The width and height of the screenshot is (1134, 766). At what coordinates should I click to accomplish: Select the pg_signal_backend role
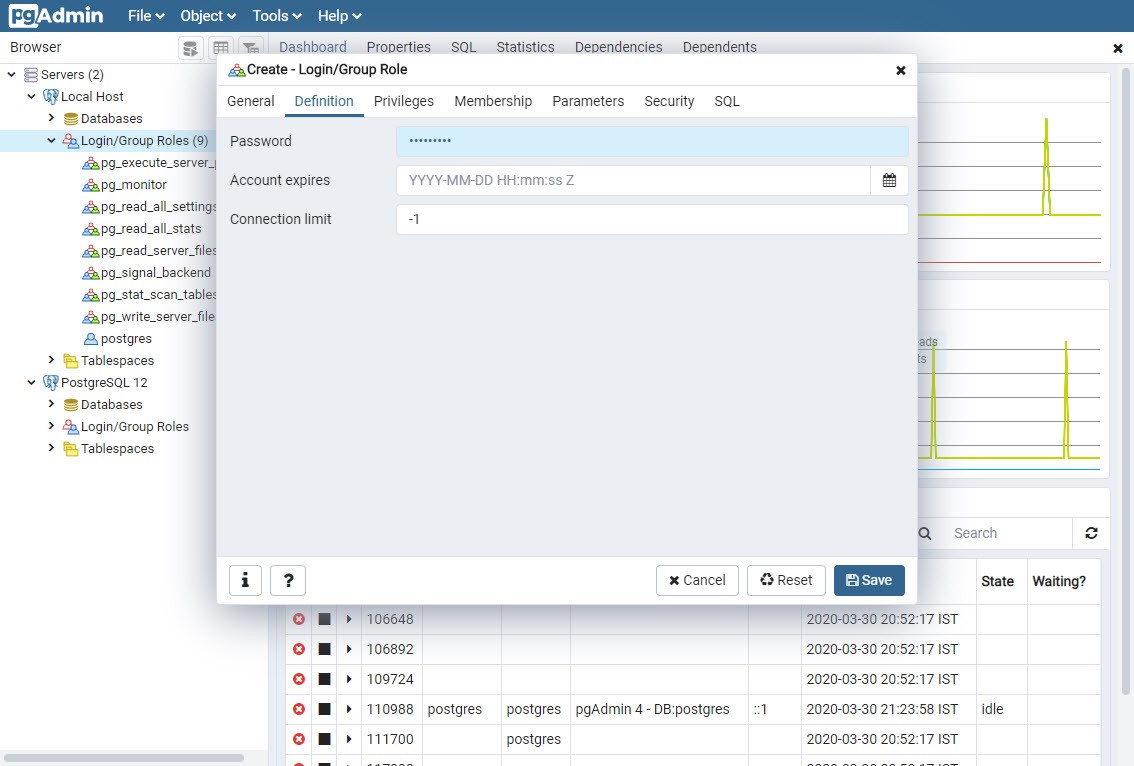tap(156, 273)
